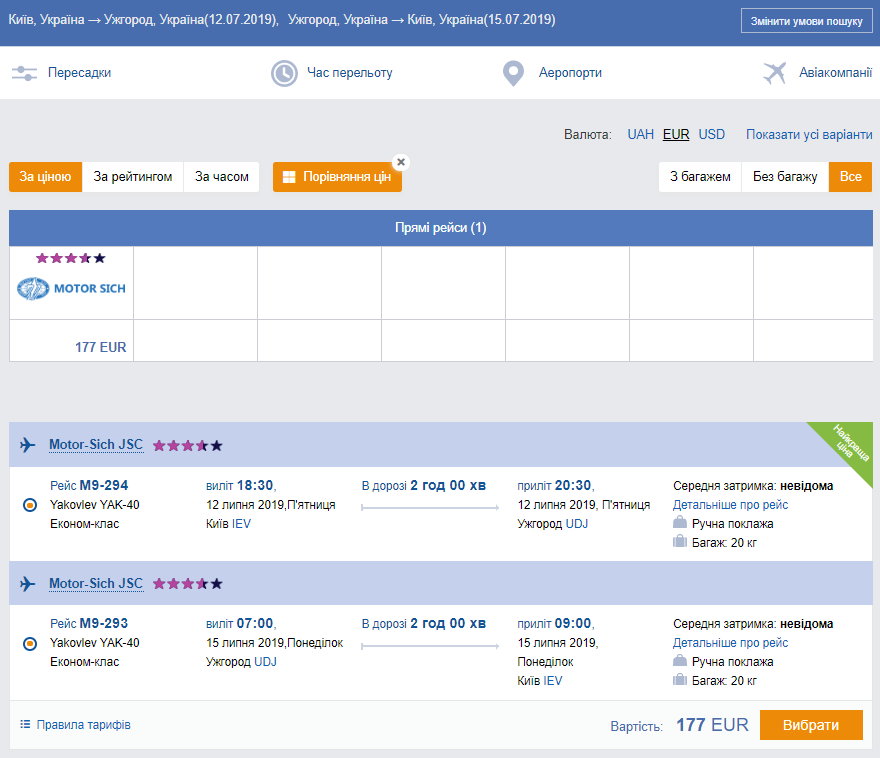Open first Motor-Sich JSC airline link
Image resolution: width=880 pixels, height=758 pixels.
96,445
